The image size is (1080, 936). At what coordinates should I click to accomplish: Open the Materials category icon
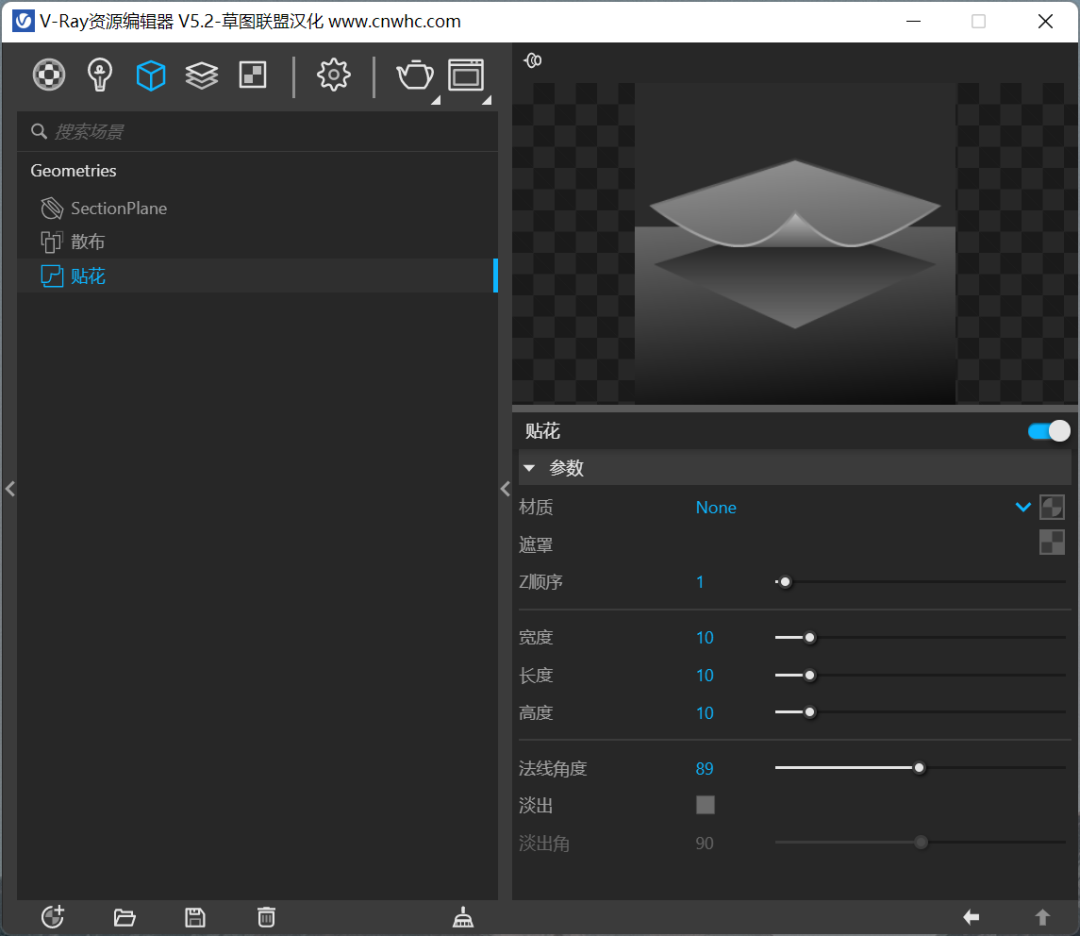point(49,74)
